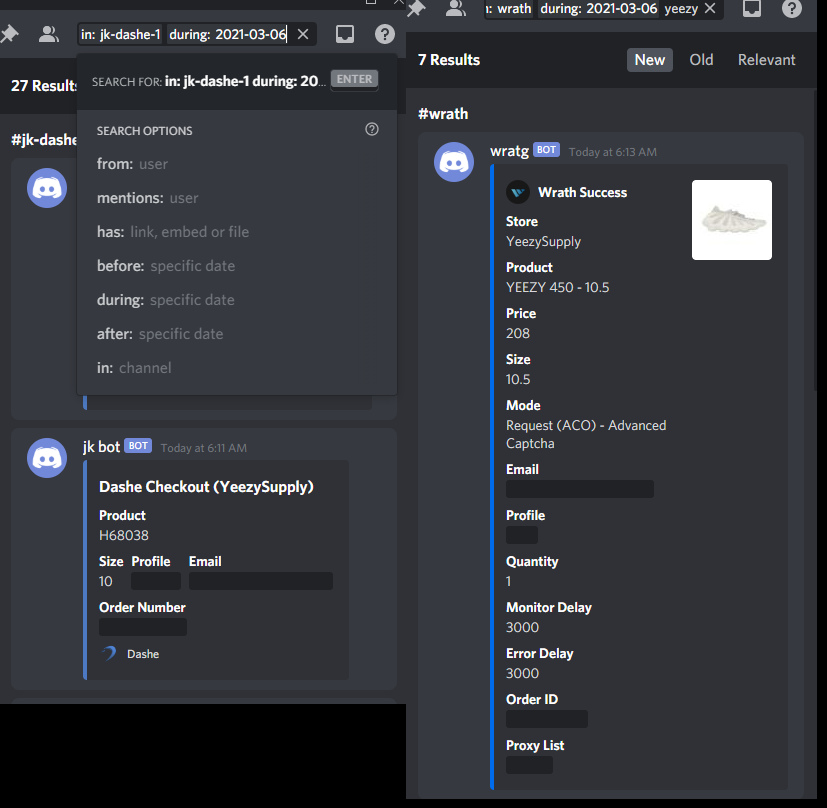Open inbox icon in left Discord window
The height and width of the screenshot is (808, 827).
pyautogui.click(x=345, y=34)
